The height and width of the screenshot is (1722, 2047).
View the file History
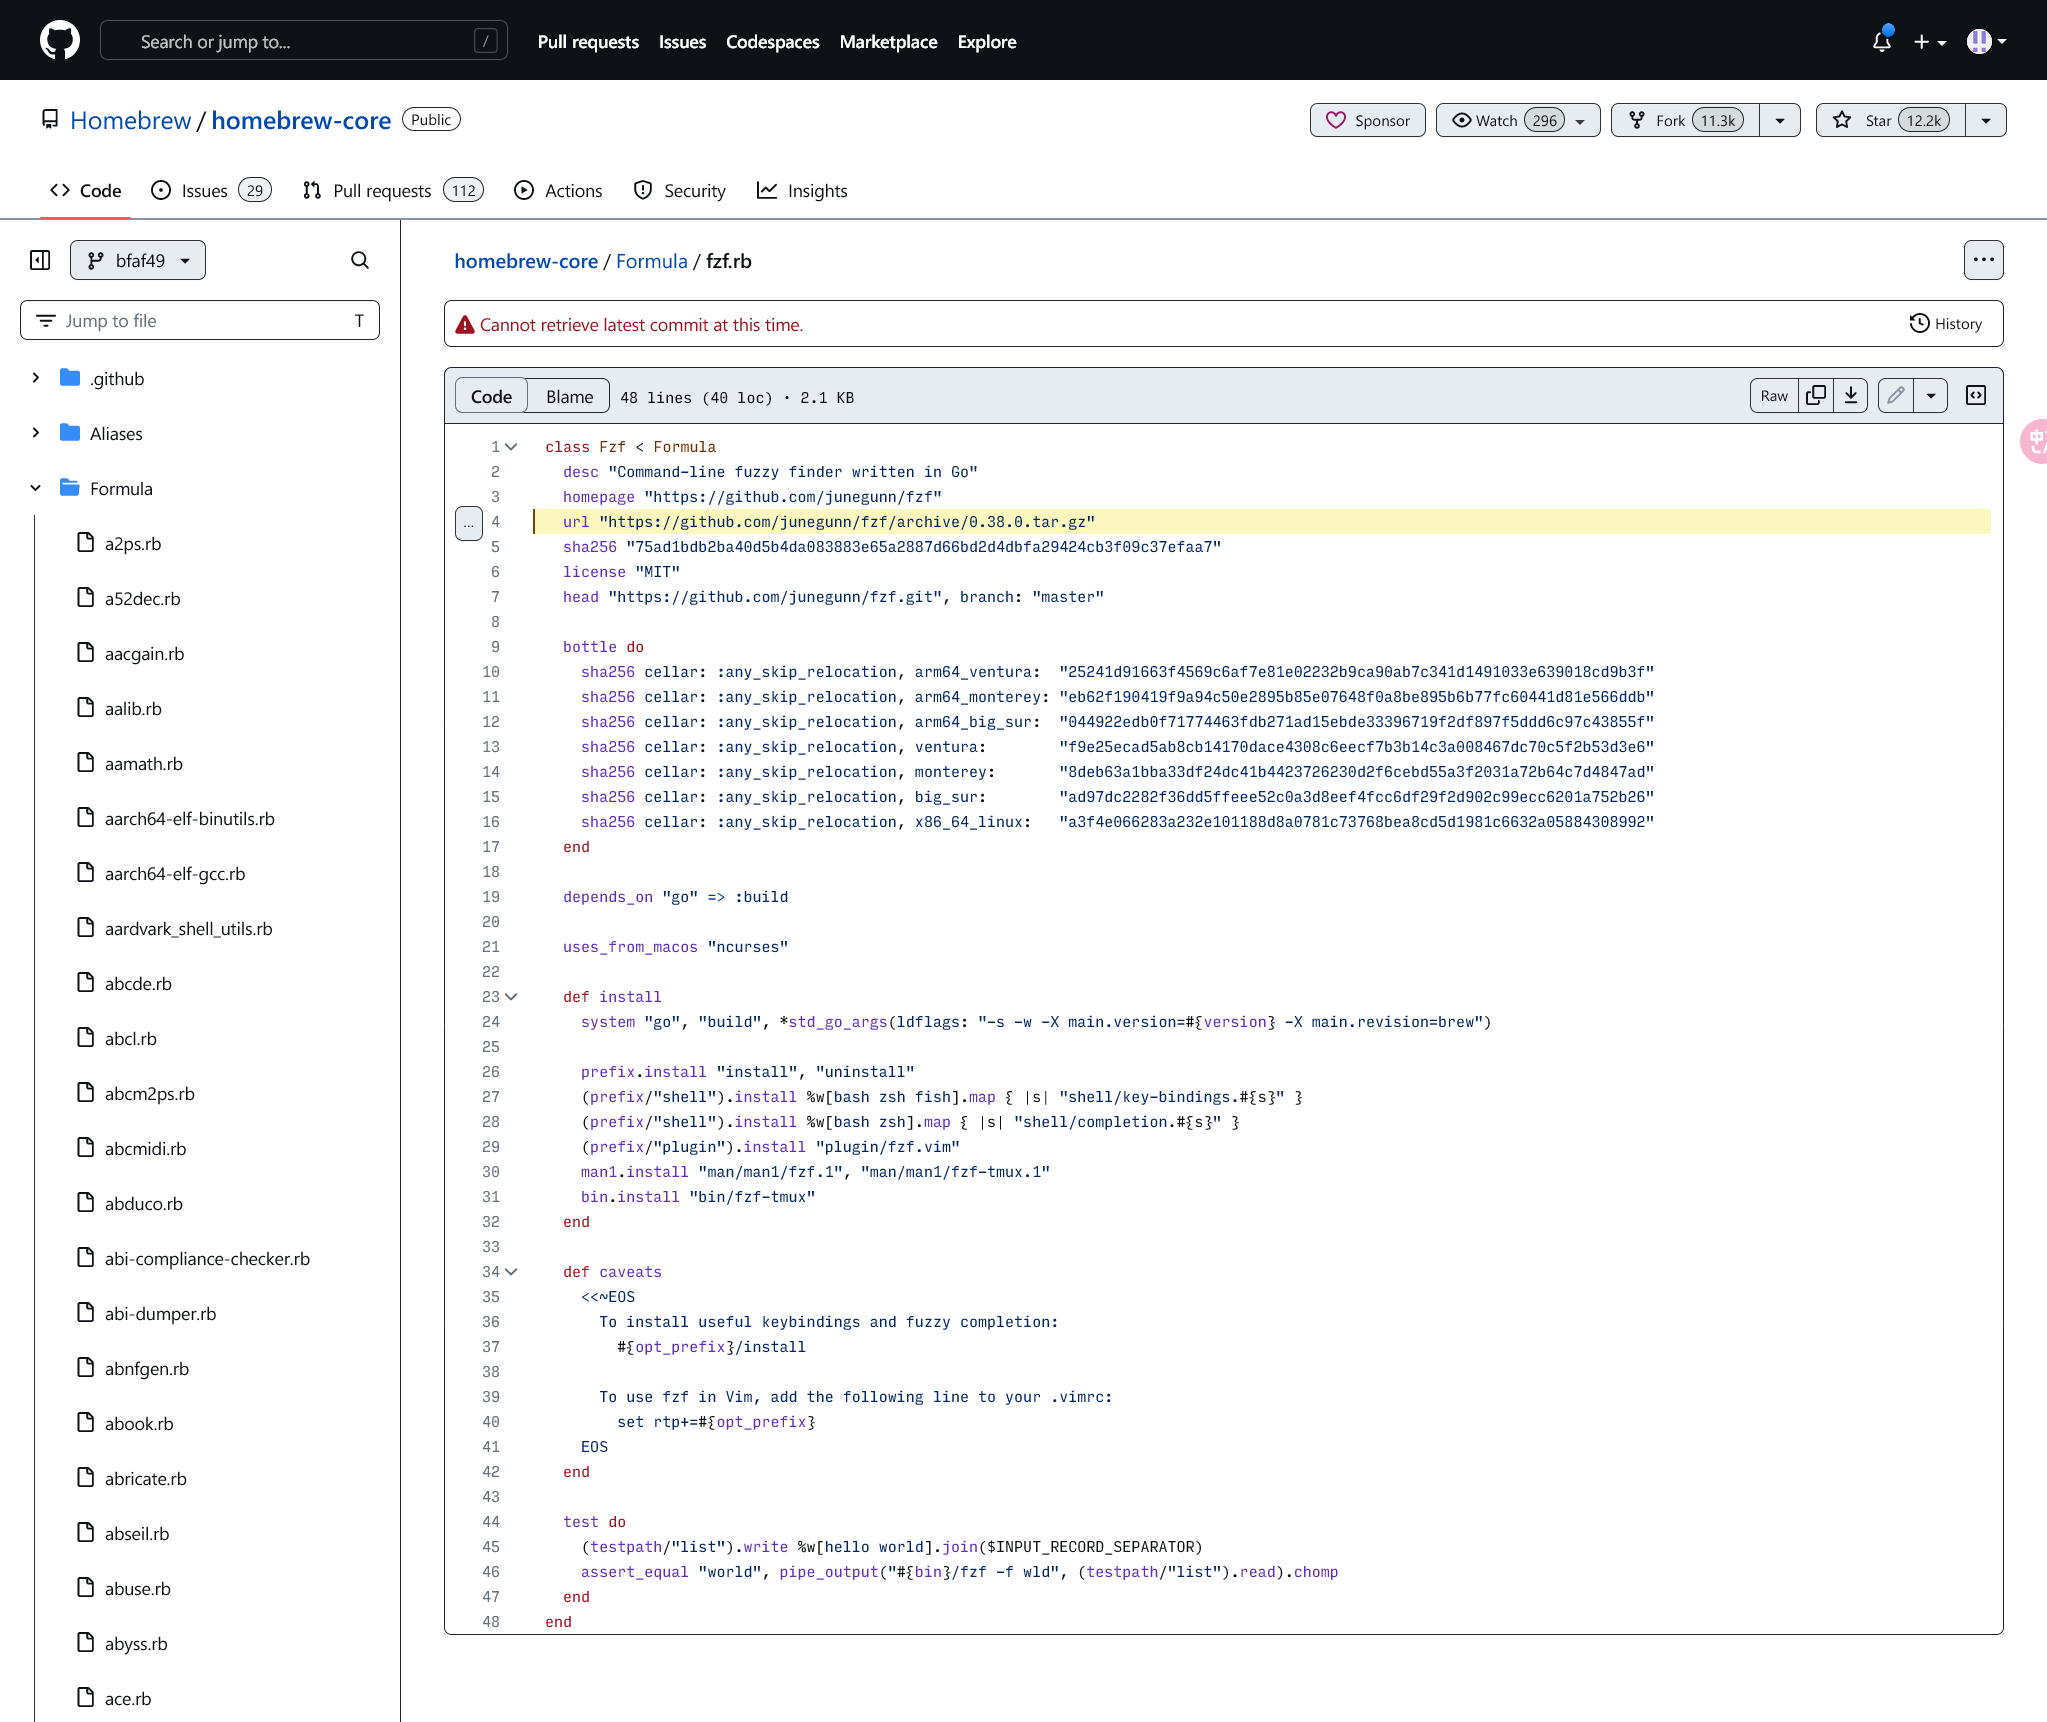(x=1946, y=323)
